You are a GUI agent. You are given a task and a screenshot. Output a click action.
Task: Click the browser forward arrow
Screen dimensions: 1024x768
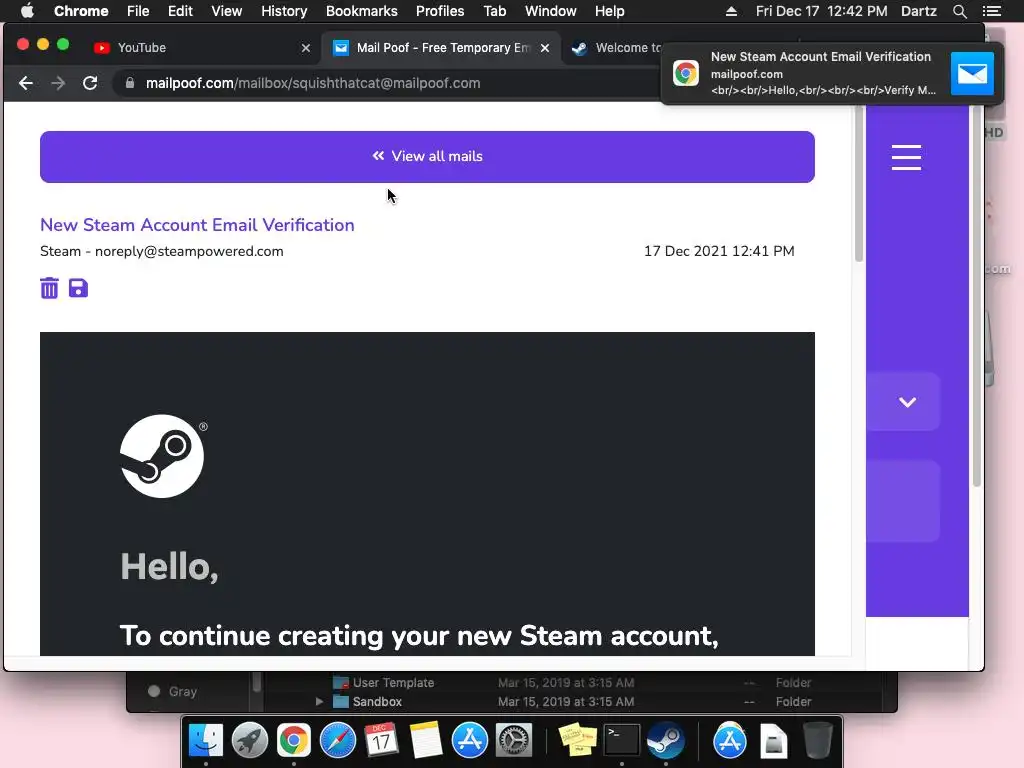click(x=58, y=83)
